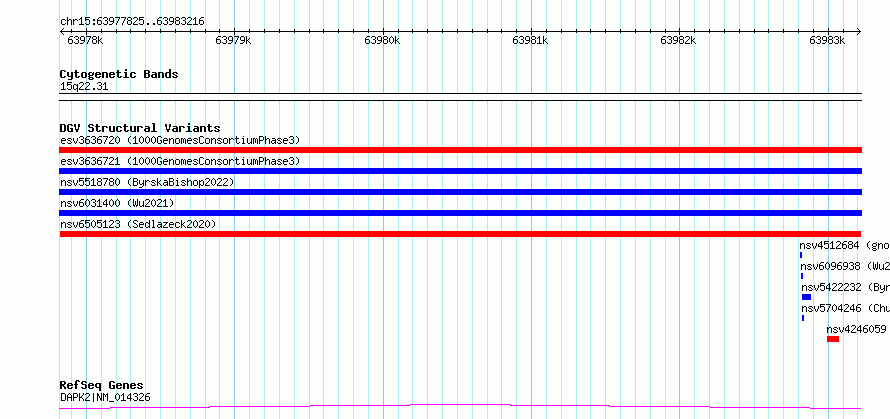Select the nsv4246059 variant label

point(857,329)
